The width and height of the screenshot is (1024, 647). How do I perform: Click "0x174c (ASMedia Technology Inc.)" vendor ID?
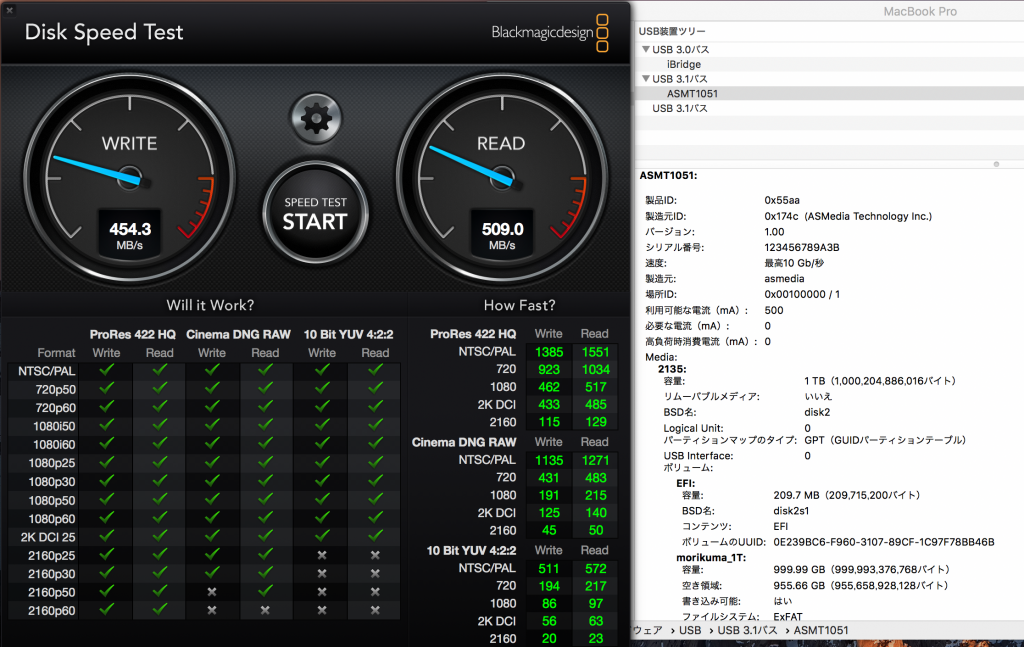point(848,216)
